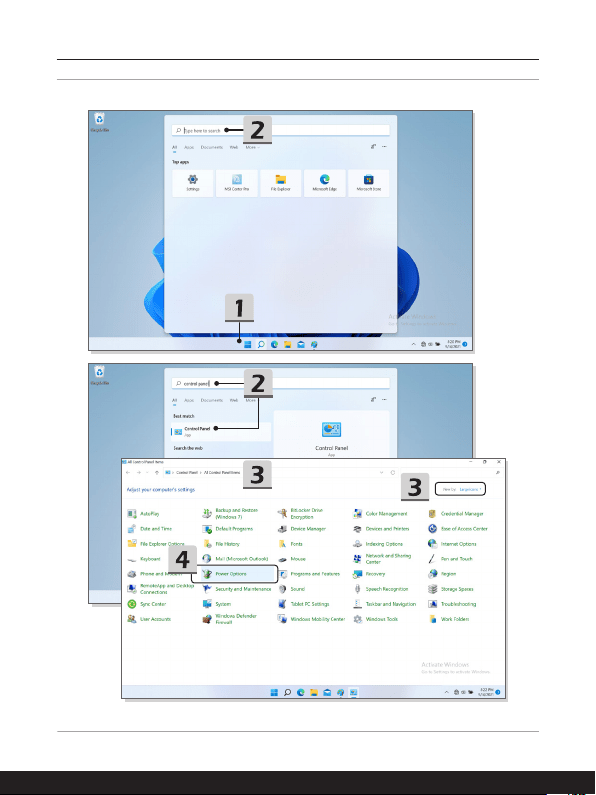596x795 pixels.
Task: Select the Apps search filter tab
Action: 189,147
